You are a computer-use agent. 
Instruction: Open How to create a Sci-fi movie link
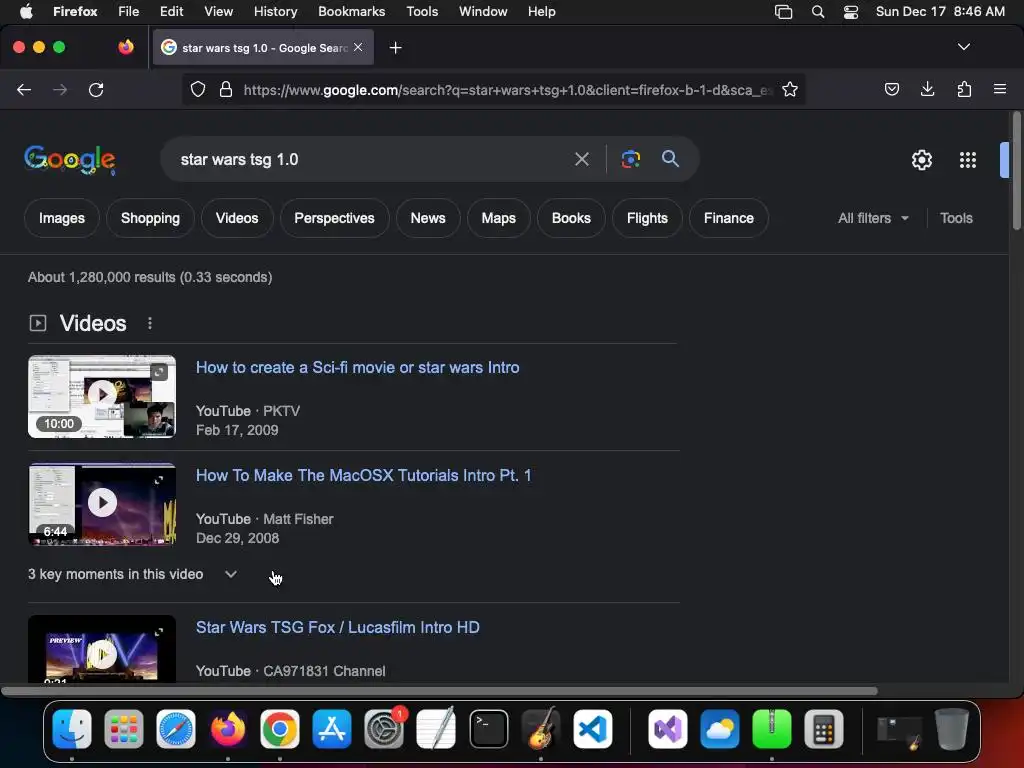click(358, 367)
